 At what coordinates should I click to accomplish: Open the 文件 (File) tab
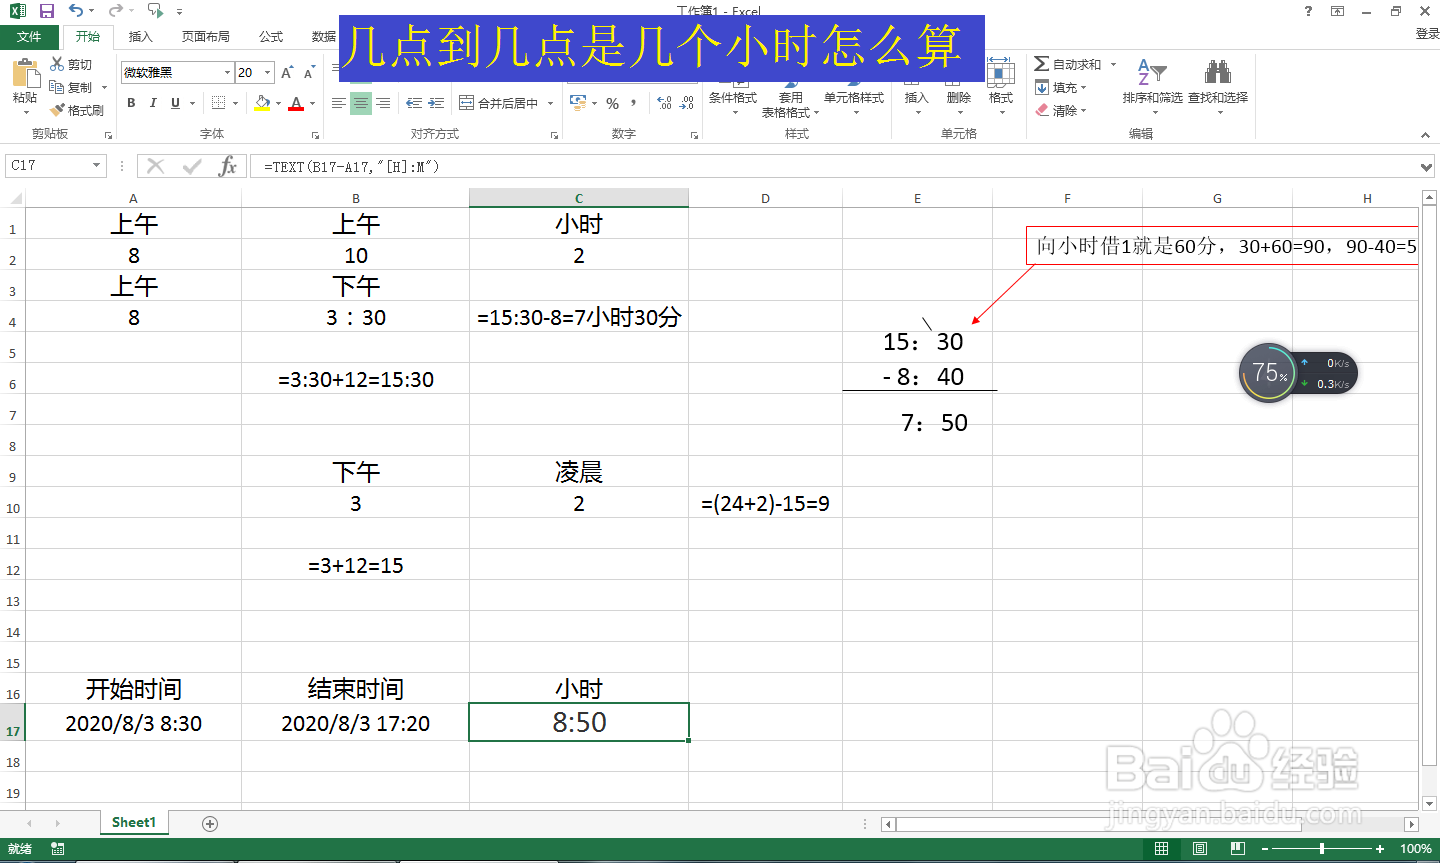(29, 36)
